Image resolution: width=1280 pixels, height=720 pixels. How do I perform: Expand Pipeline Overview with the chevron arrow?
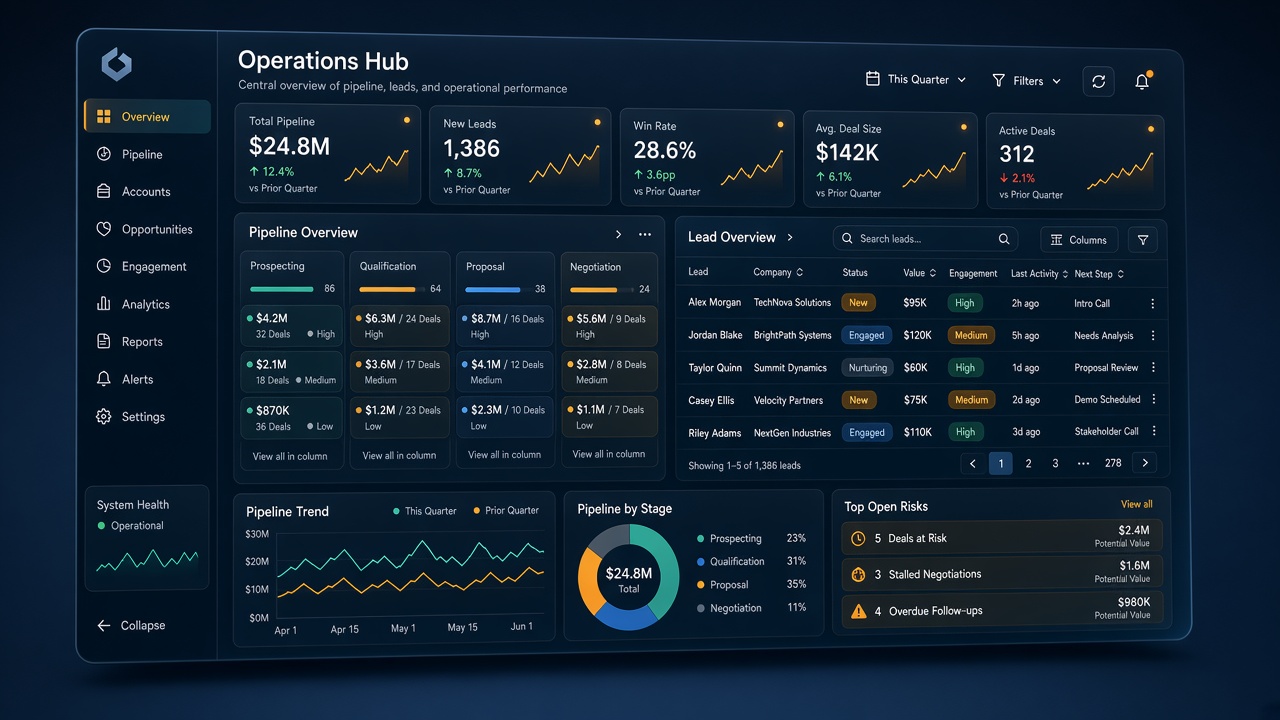click(x=618, y=234)
